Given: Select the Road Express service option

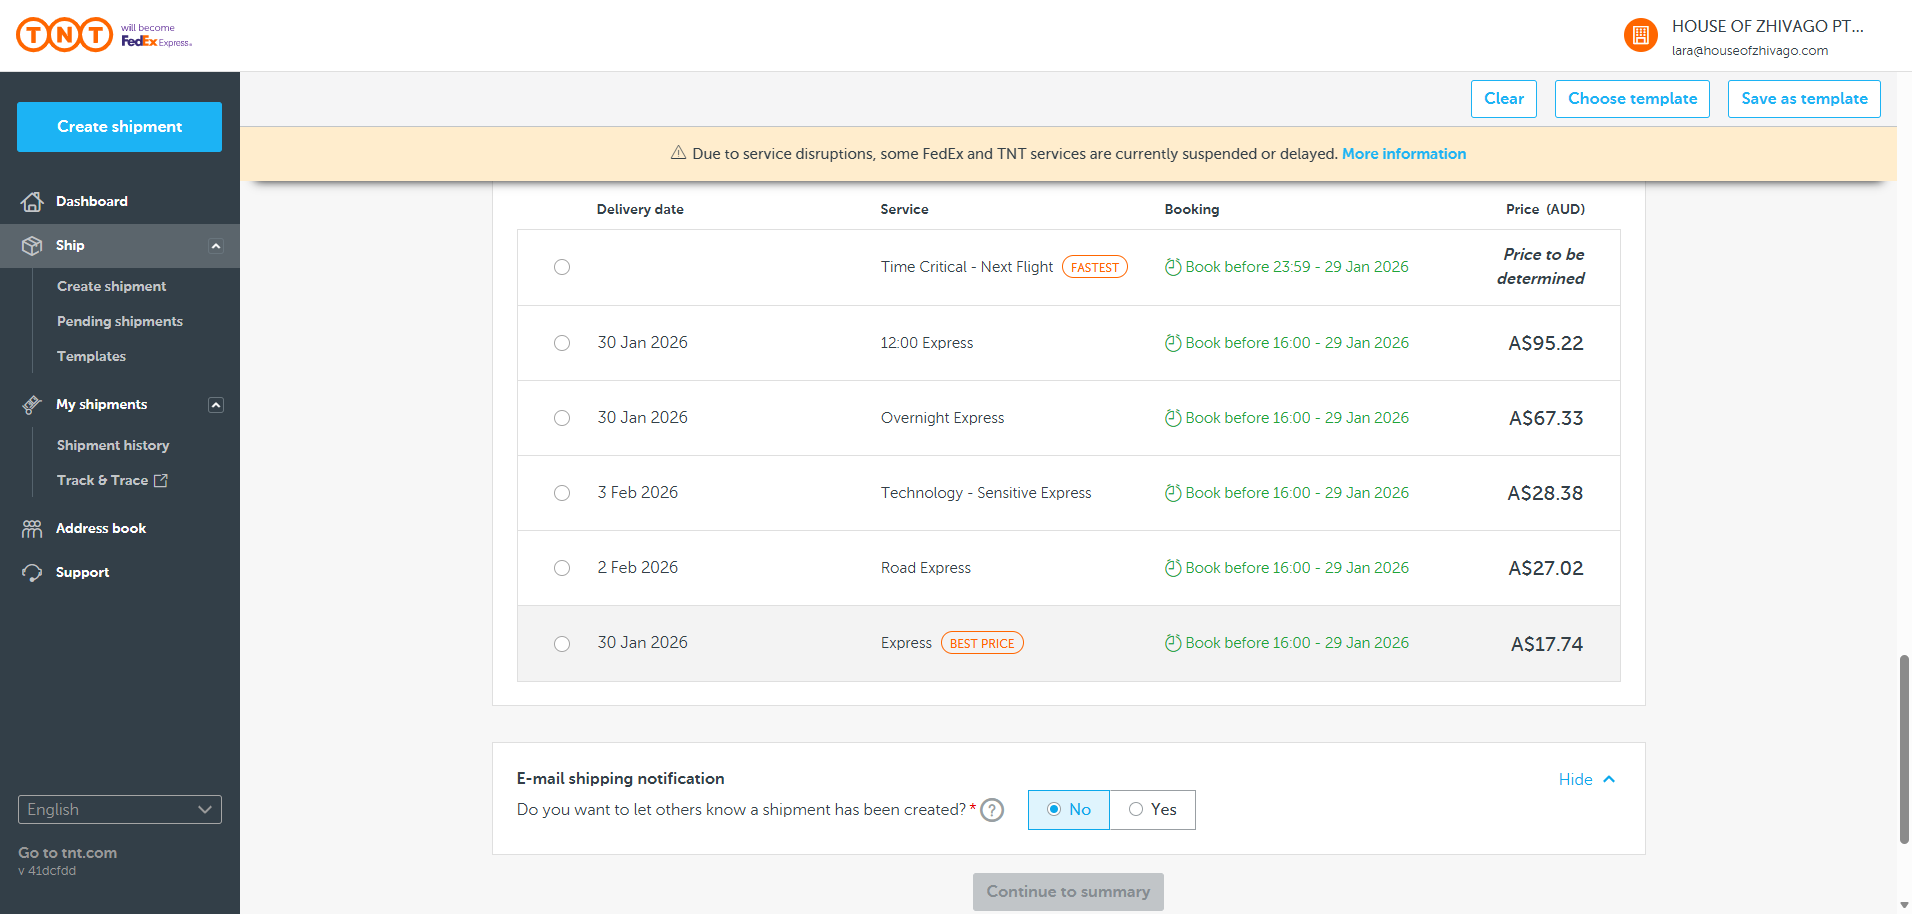Looking at the screenshot, I should click(562, 568).
